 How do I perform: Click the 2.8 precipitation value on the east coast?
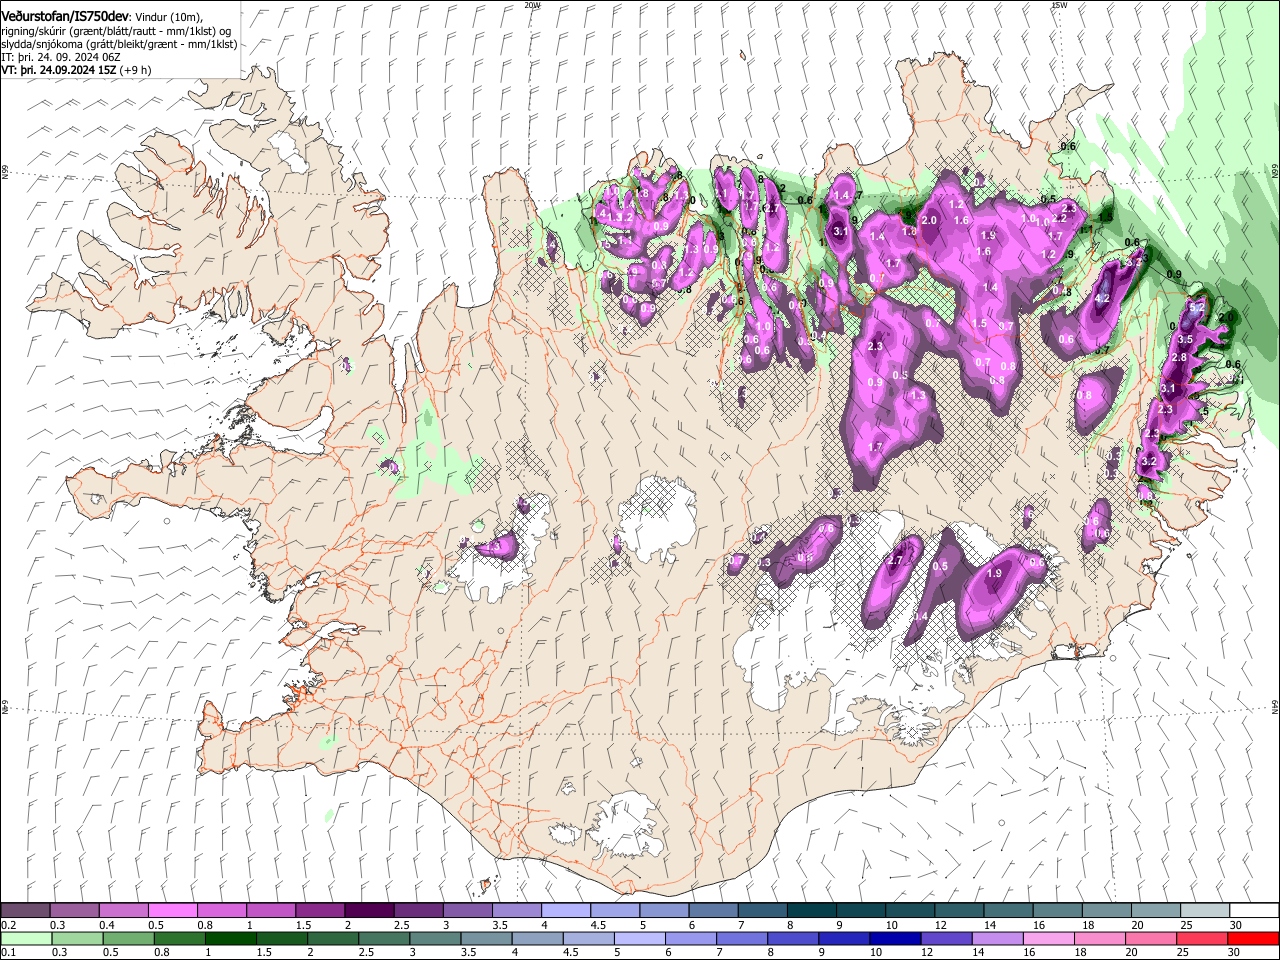click(1178, 357)
